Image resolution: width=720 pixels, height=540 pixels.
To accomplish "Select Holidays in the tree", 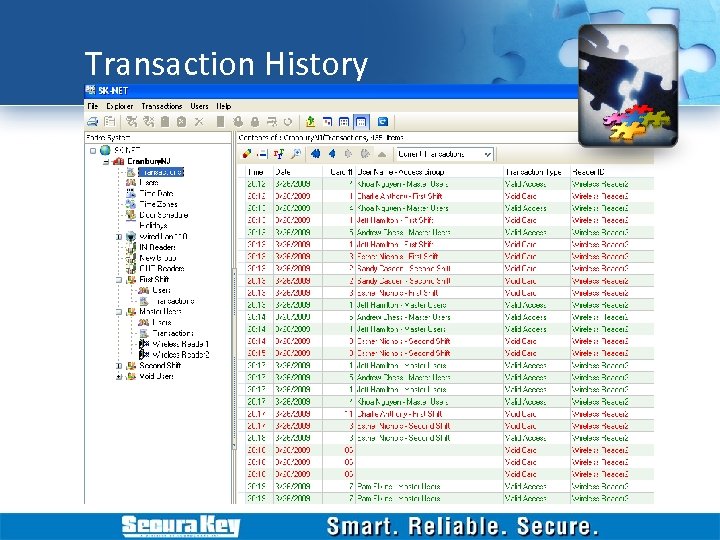I will (x=153, y=225).
